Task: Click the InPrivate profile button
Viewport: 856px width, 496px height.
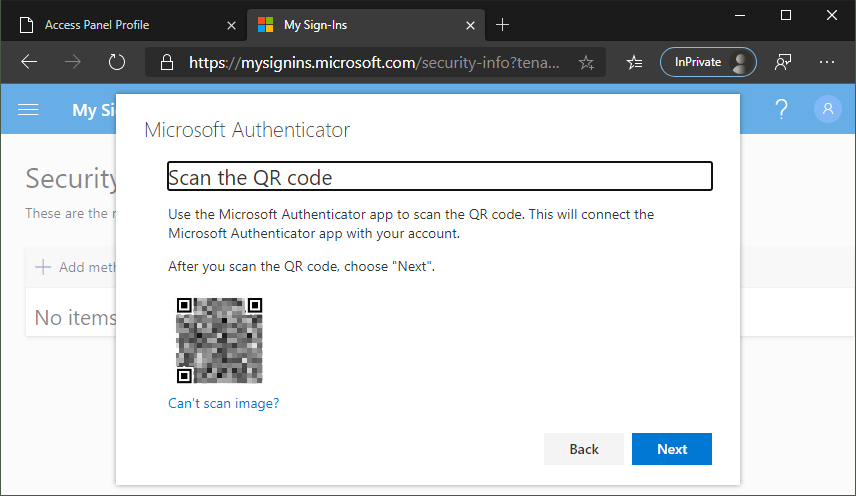Action: click(708, 62)
